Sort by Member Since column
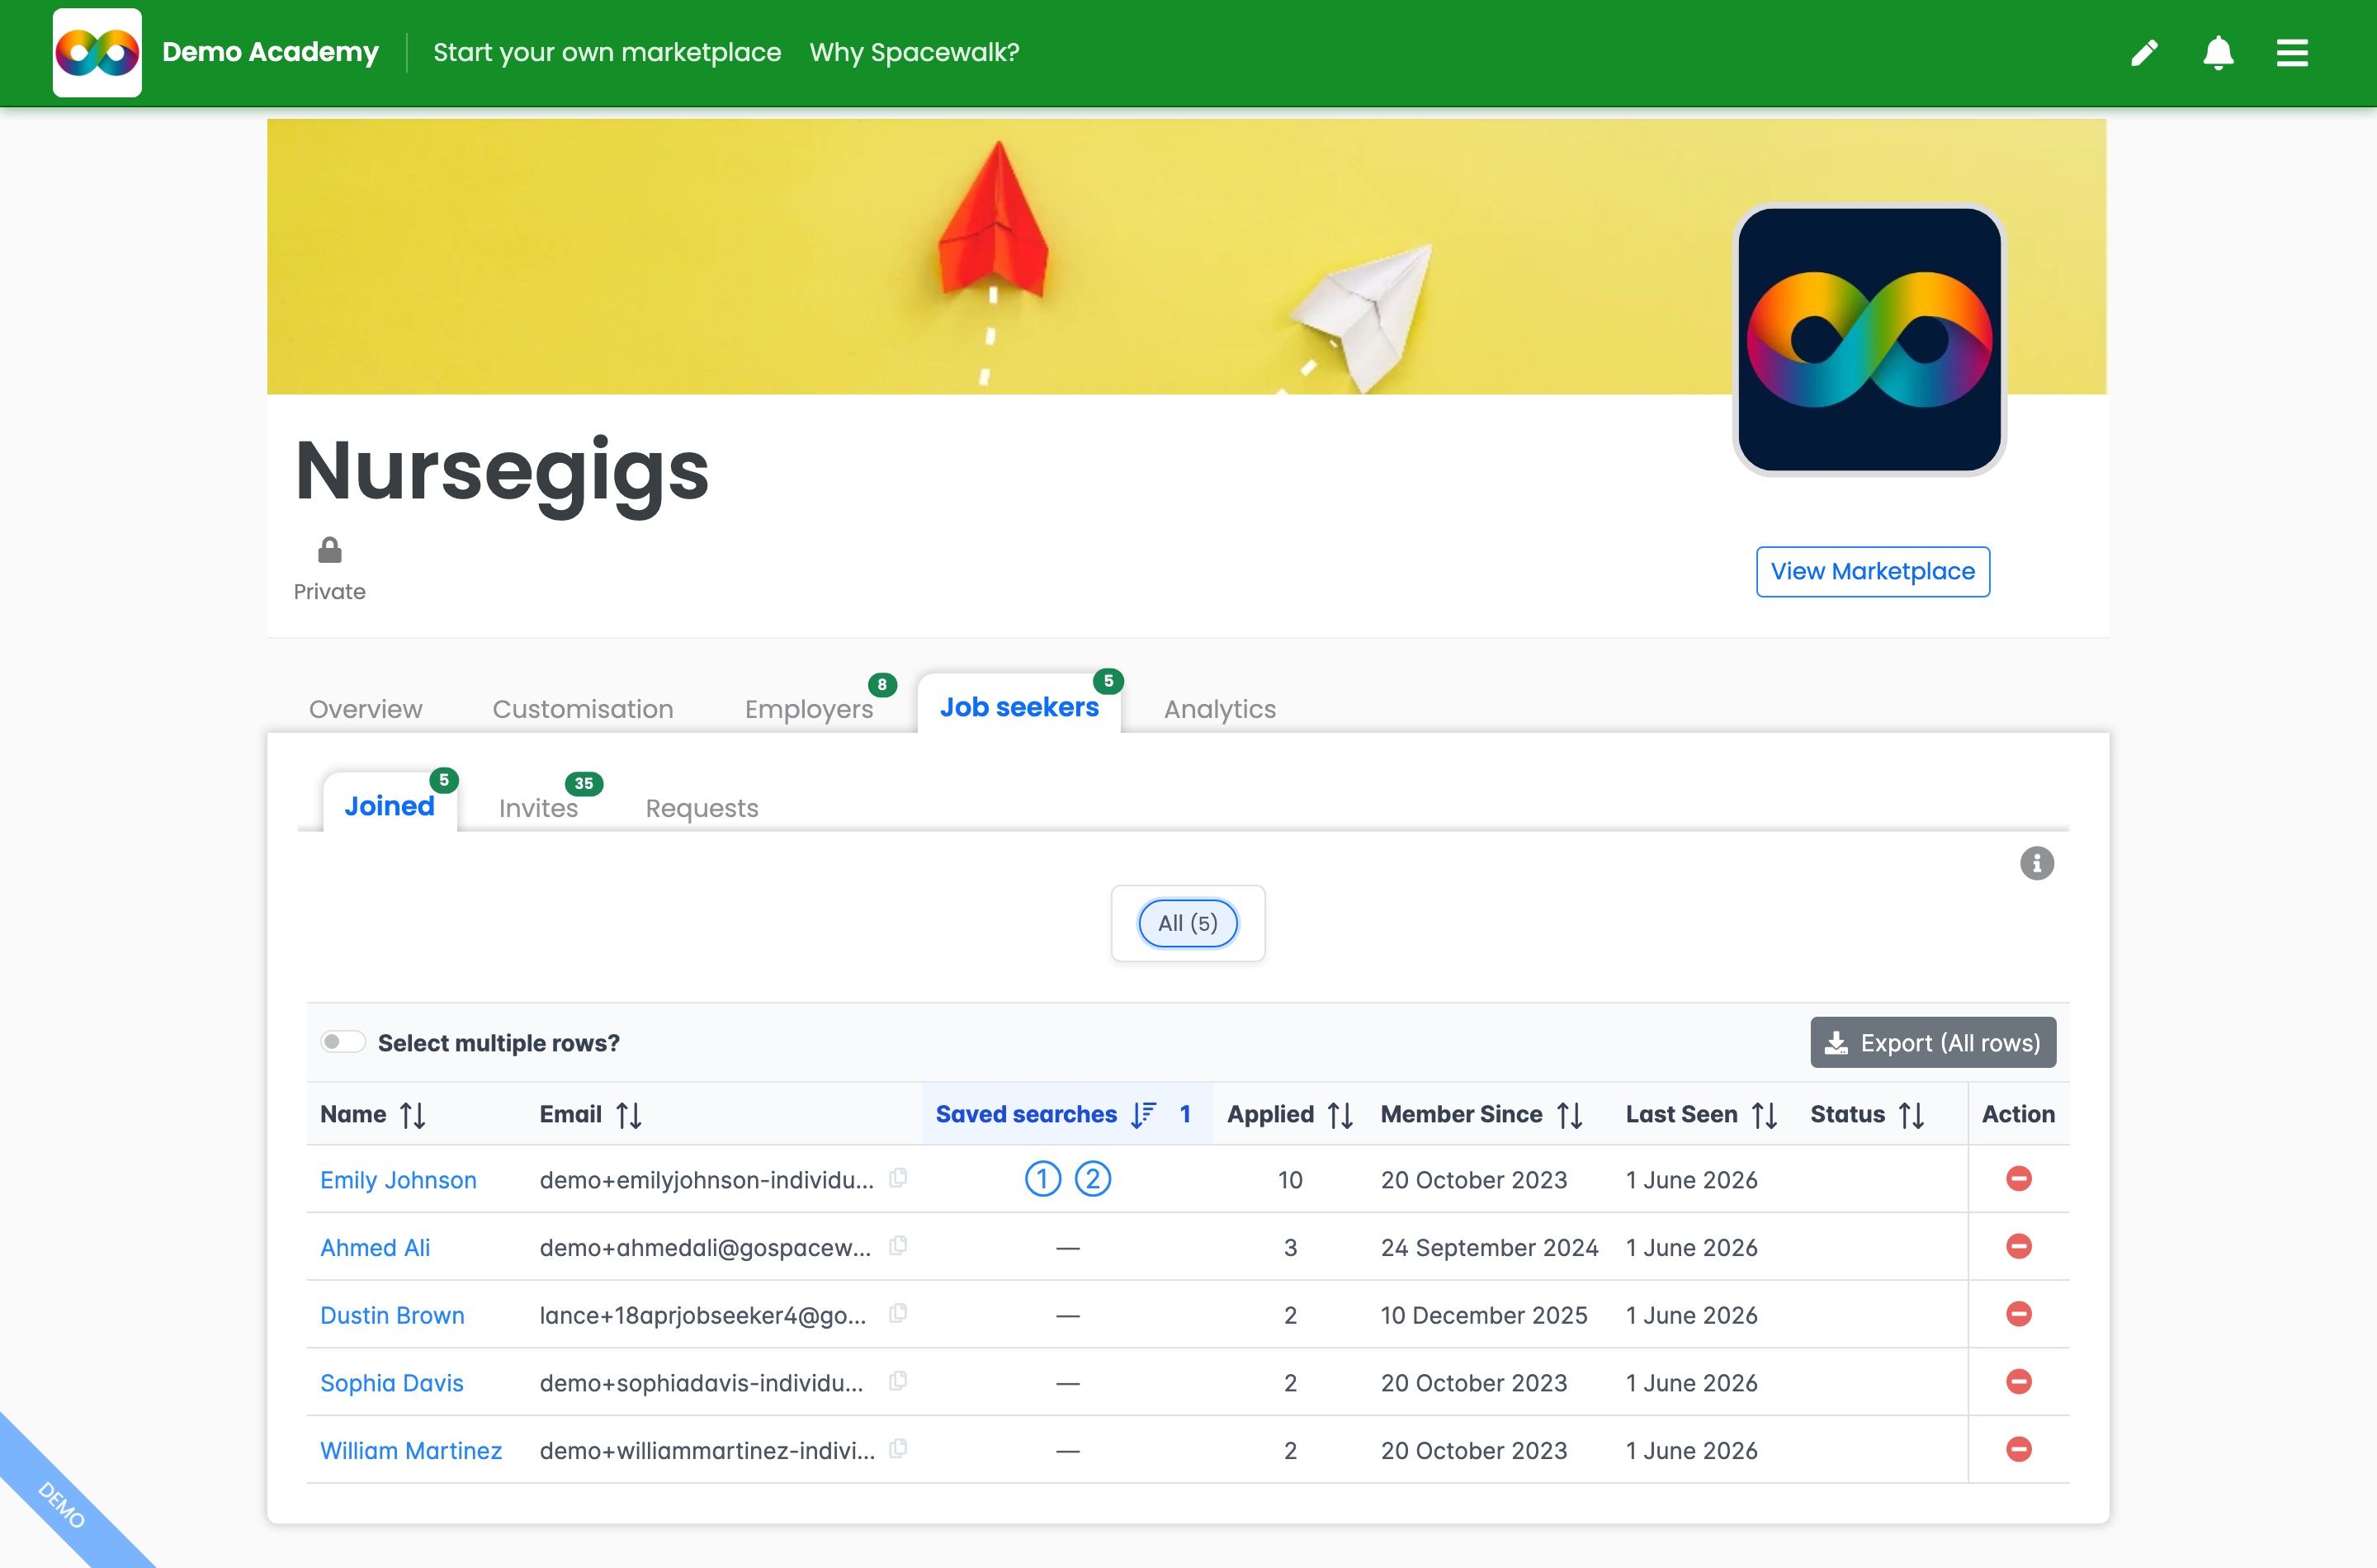The width and height of the screenshot is (2377, 1568). coord(1481,1114)
